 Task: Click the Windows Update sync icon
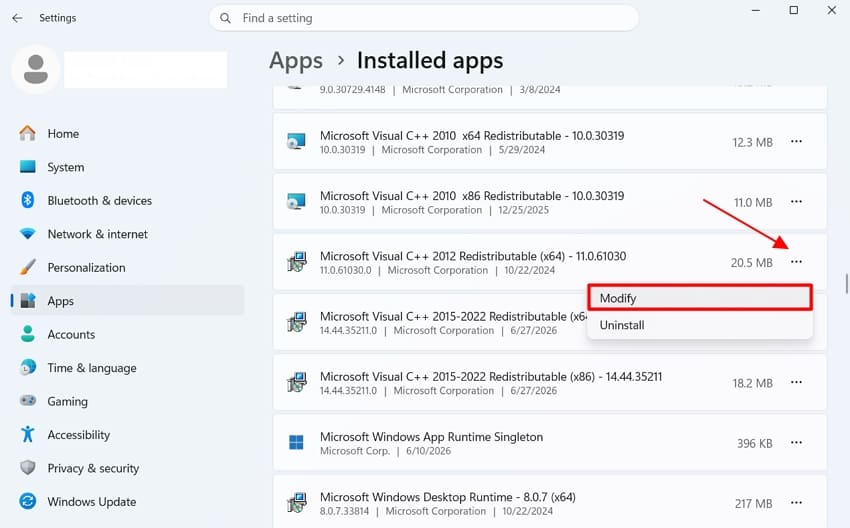[x=28, y=501]
